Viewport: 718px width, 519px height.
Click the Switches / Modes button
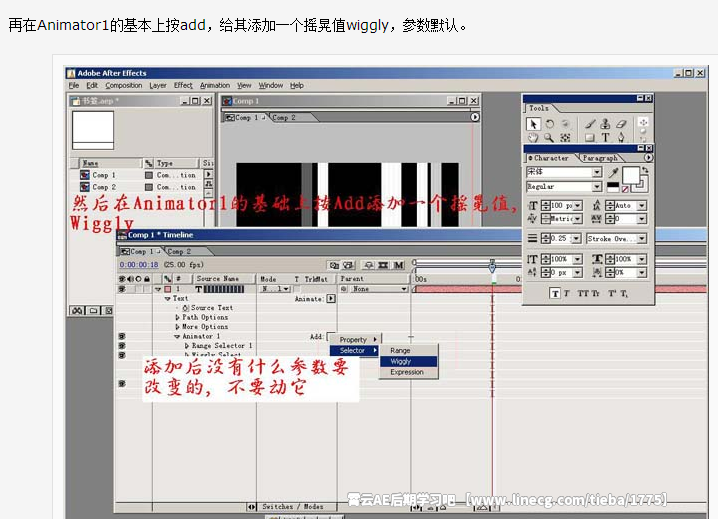(293, 507)
